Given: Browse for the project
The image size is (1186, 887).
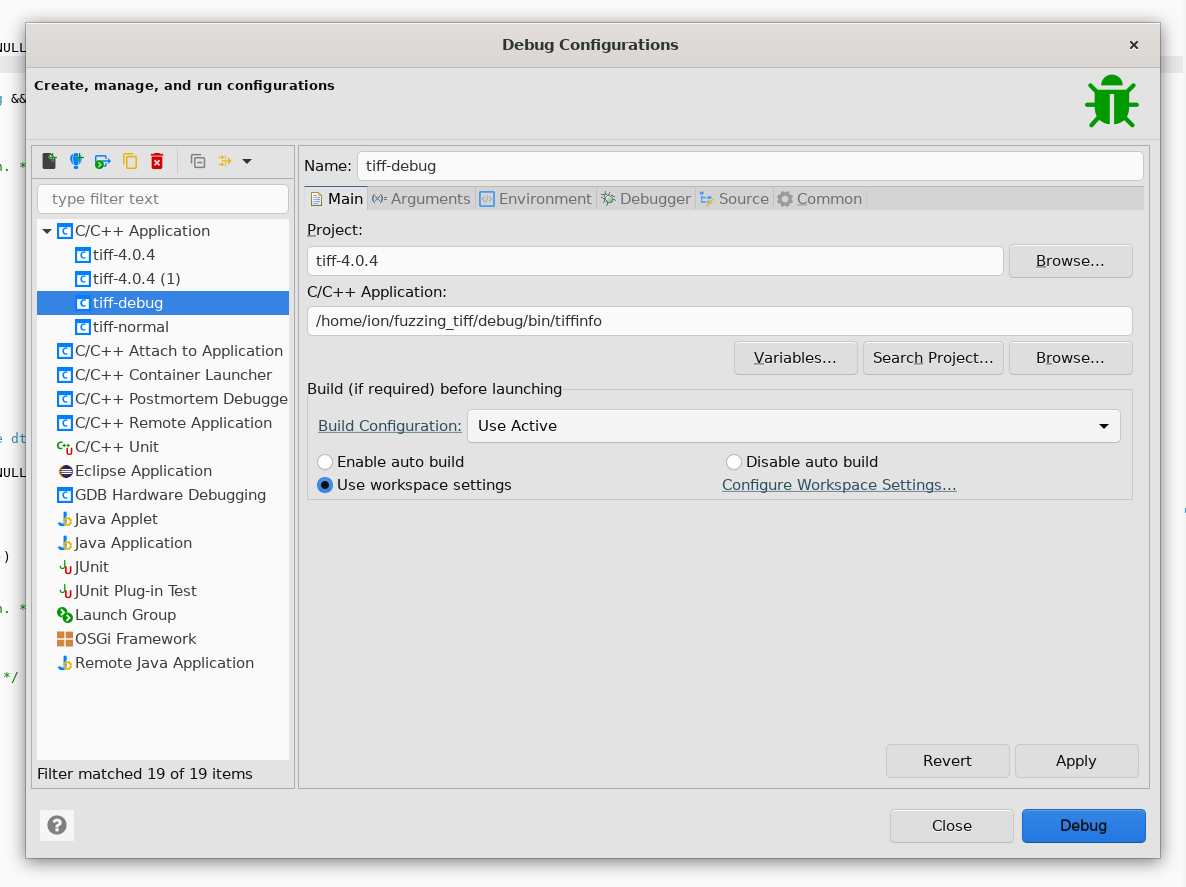Looking at the screenshot, I should tap(1070, 261).
